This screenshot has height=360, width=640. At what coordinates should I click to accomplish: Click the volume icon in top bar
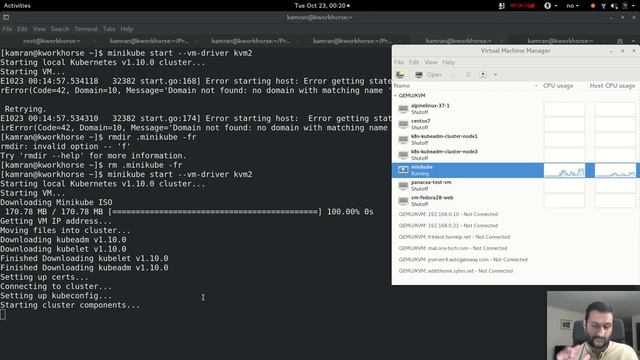click(614, 6)
